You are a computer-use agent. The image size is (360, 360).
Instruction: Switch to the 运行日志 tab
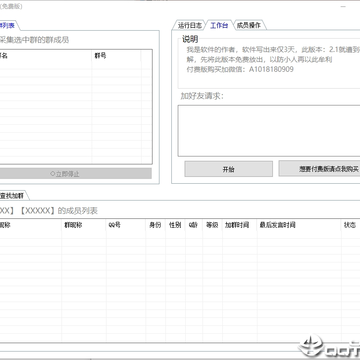tap(190, 25)
